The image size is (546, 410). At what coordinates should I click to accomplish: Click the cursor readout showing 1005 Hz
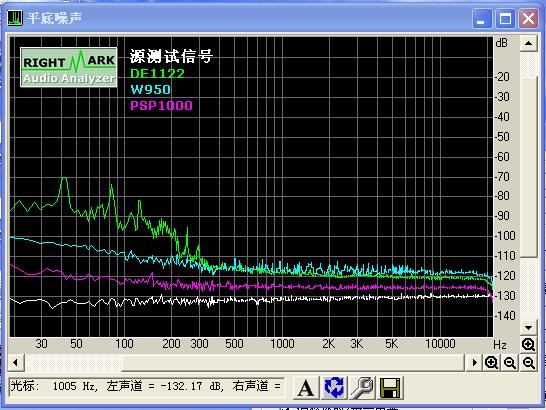pyautogui.click(x=147, y=386)
